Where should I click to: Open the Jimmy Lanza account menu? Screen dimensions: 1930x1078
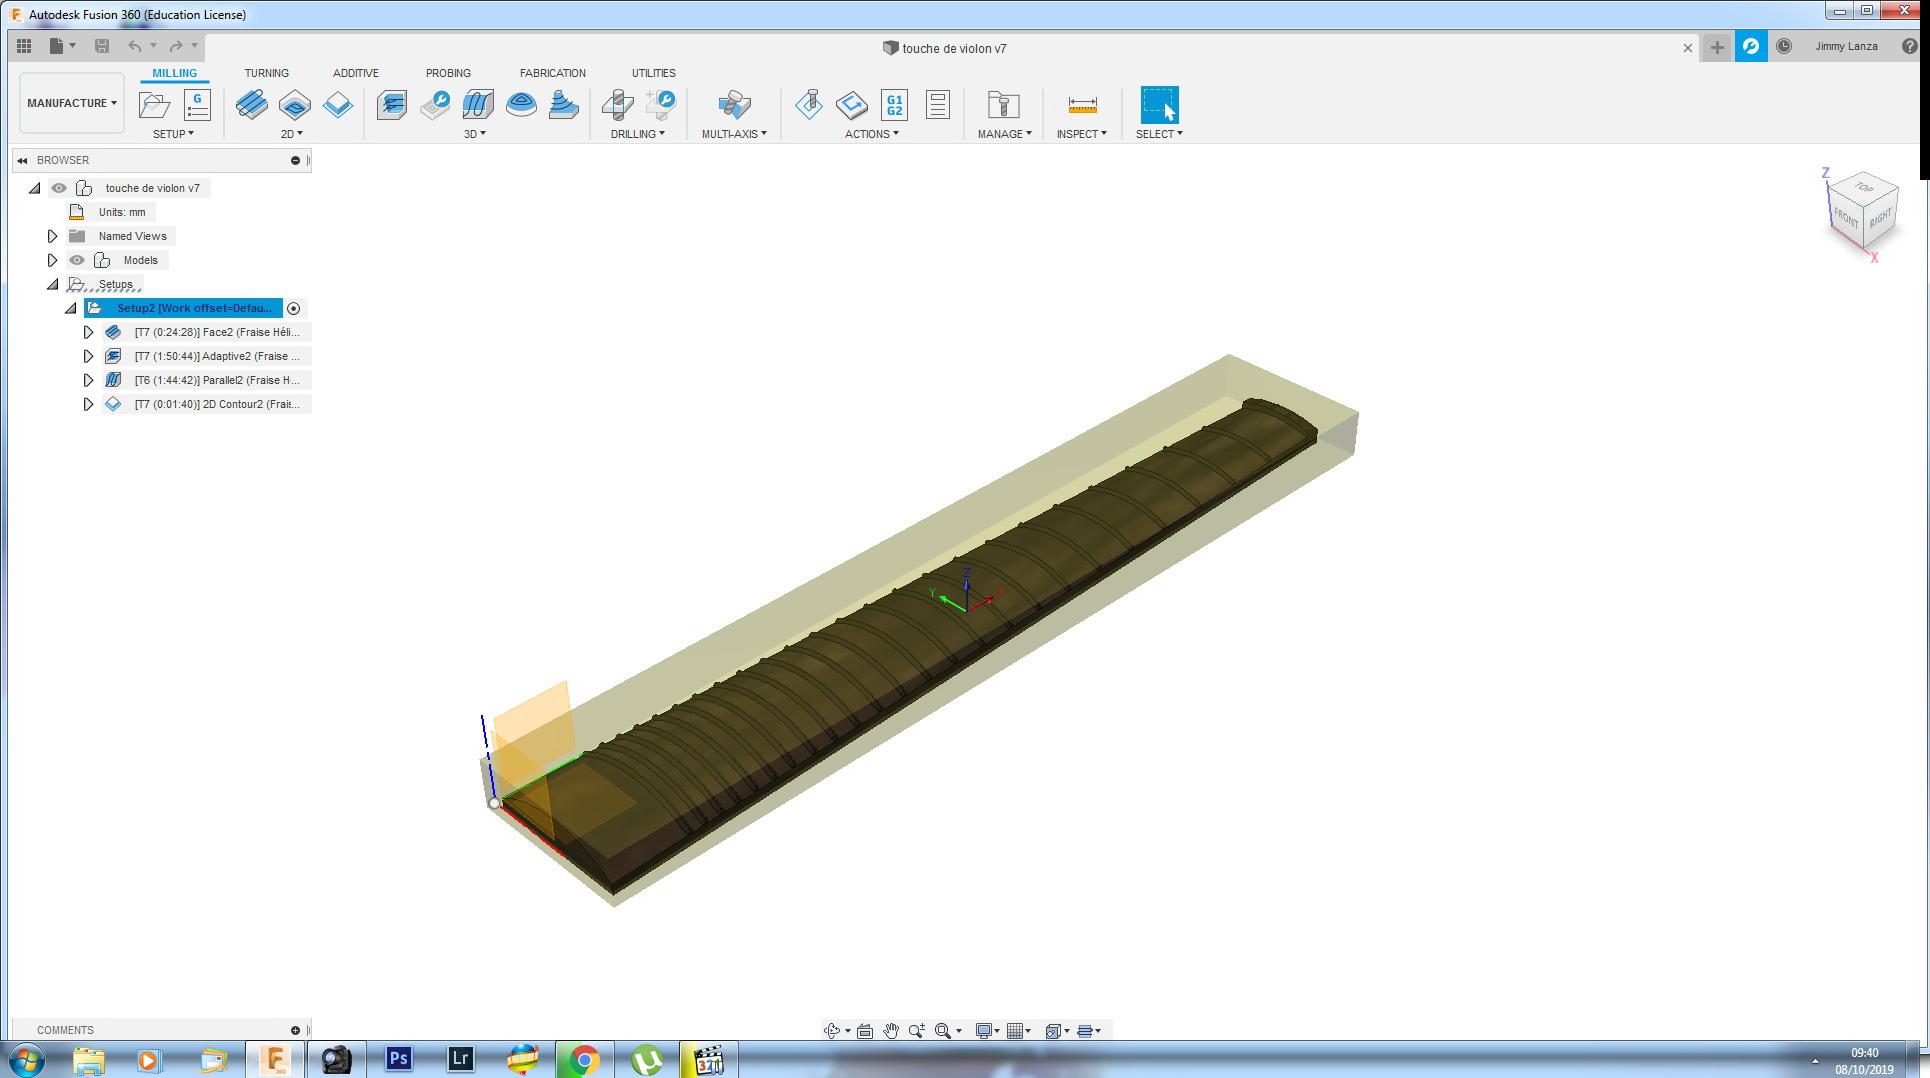tap(1846, 47)
